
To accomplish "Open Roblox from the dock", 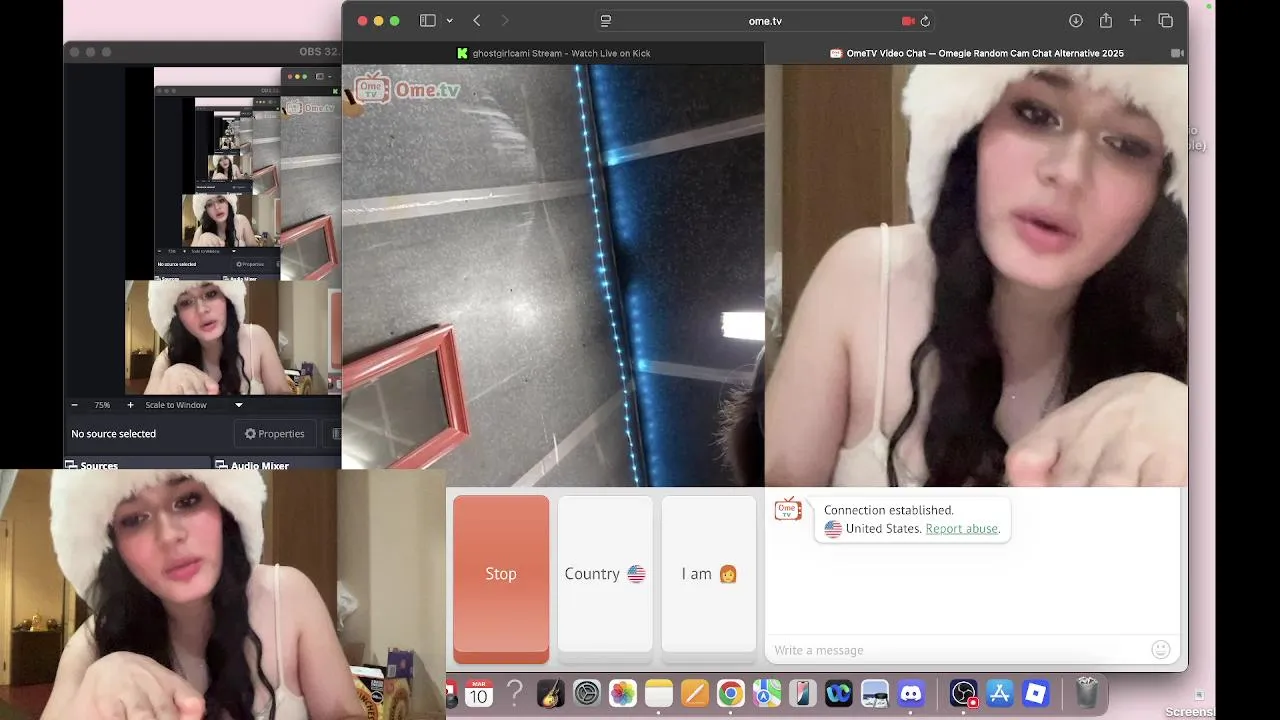I will (1036, 692).
